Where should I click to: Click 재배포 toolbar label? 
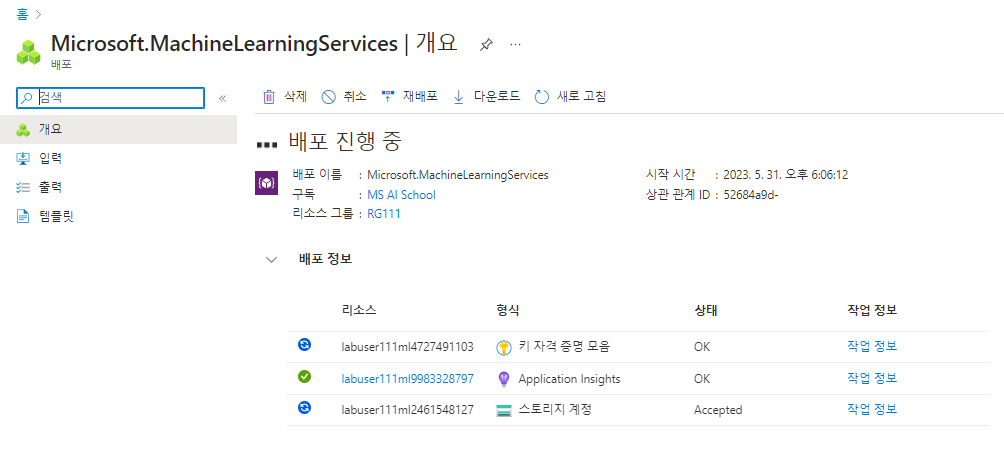(x=420, y=97)
